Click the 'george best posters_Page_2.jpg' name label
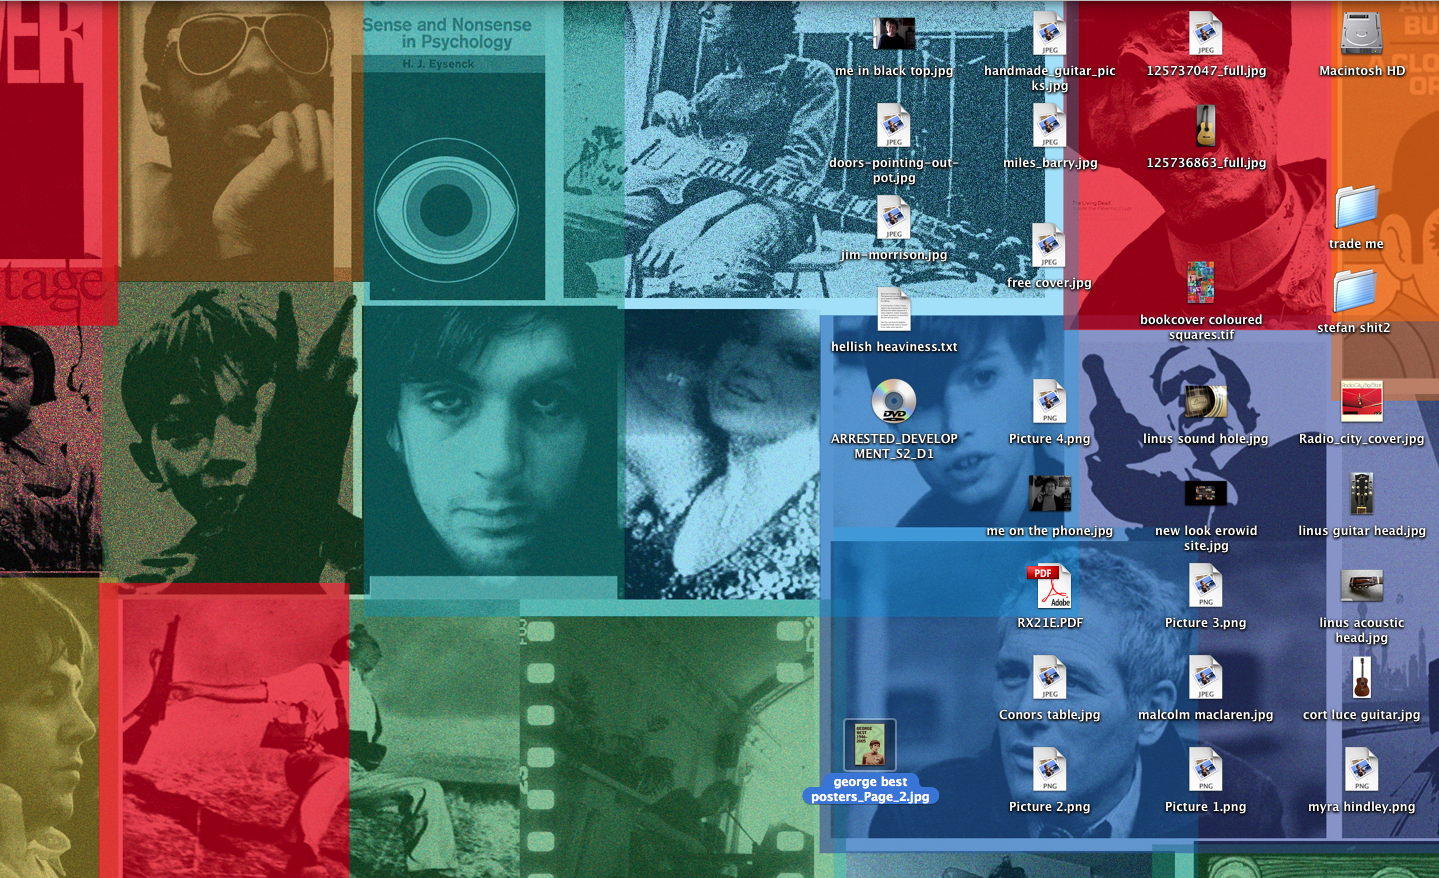The width and height of the screenshot is (1439, 878). tap(870, 789)
